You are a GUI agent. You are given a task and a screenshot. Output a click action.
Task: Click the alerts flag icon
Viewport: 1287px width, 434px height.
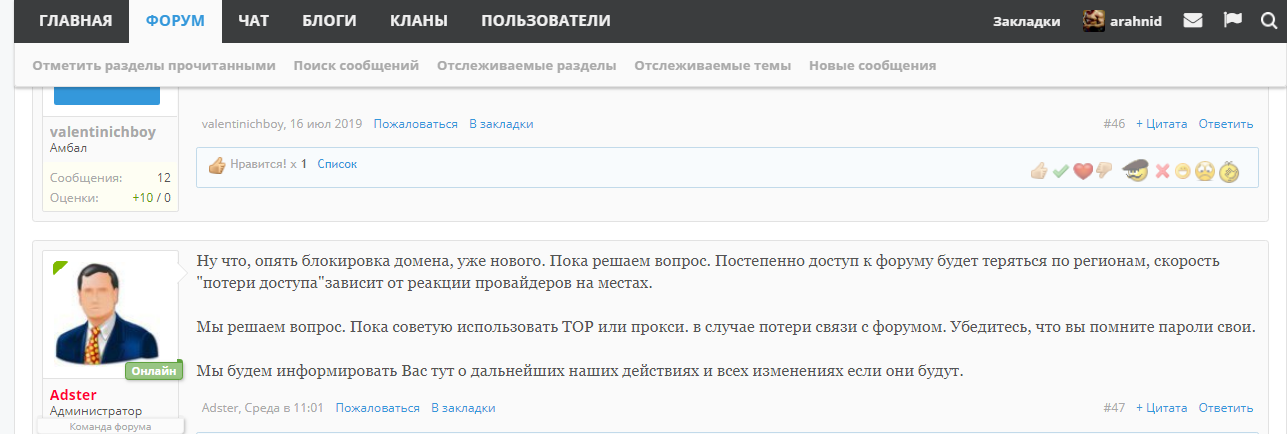click(x=1232, y=21)
